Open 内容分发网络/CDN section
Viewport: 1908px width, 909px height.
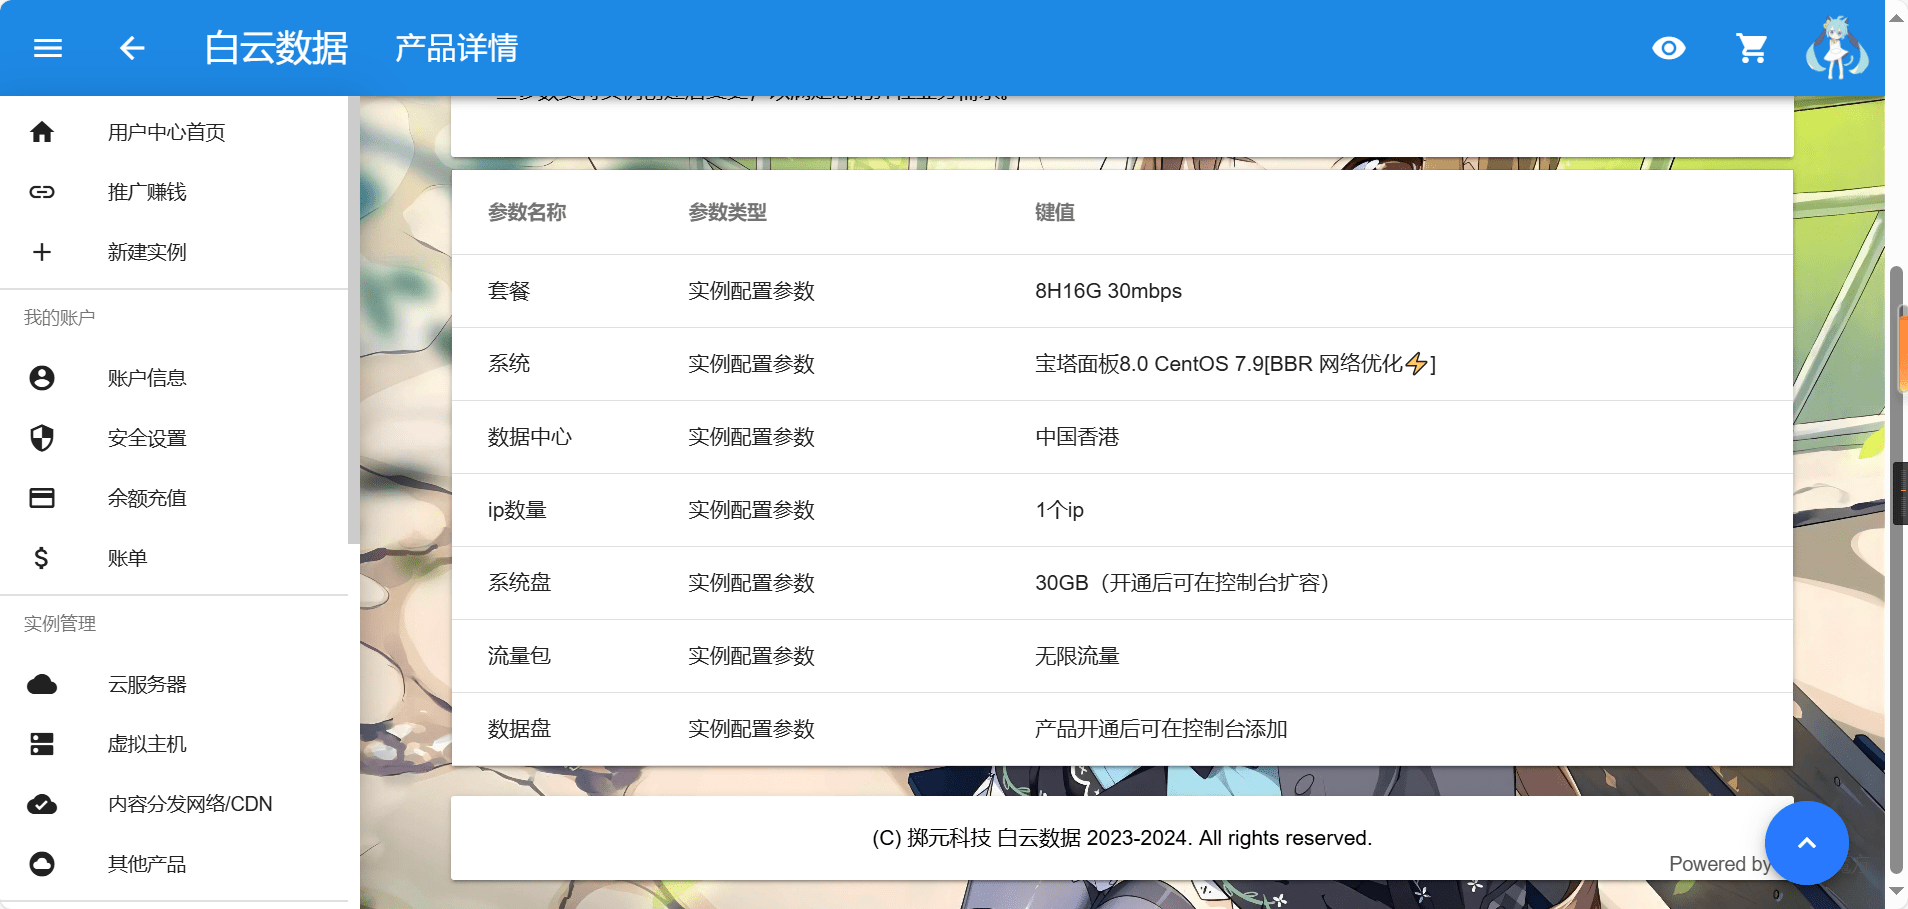(190, 804)
